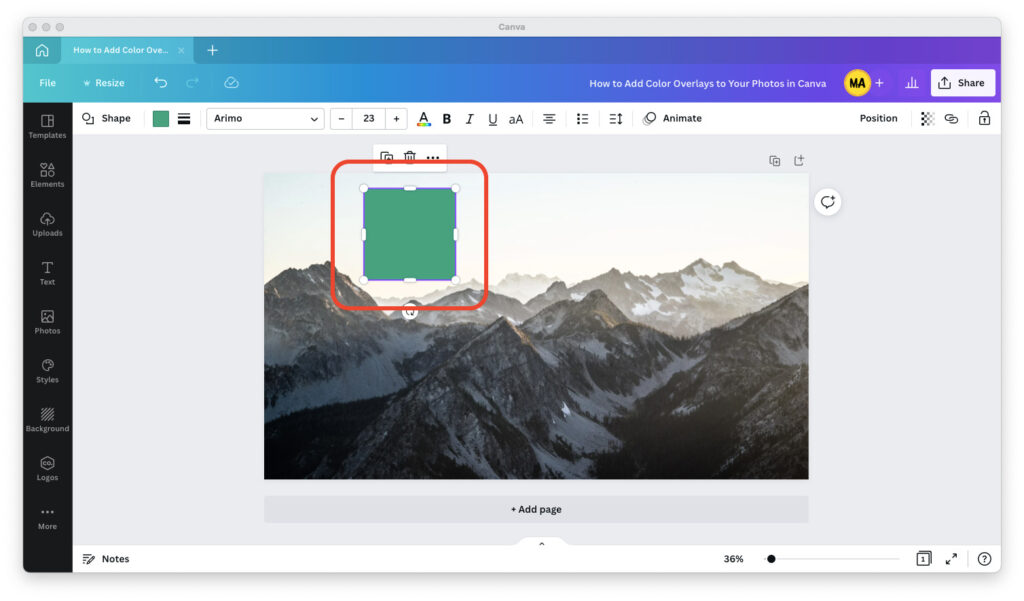Open the Notes panel

tap(106, 559)
